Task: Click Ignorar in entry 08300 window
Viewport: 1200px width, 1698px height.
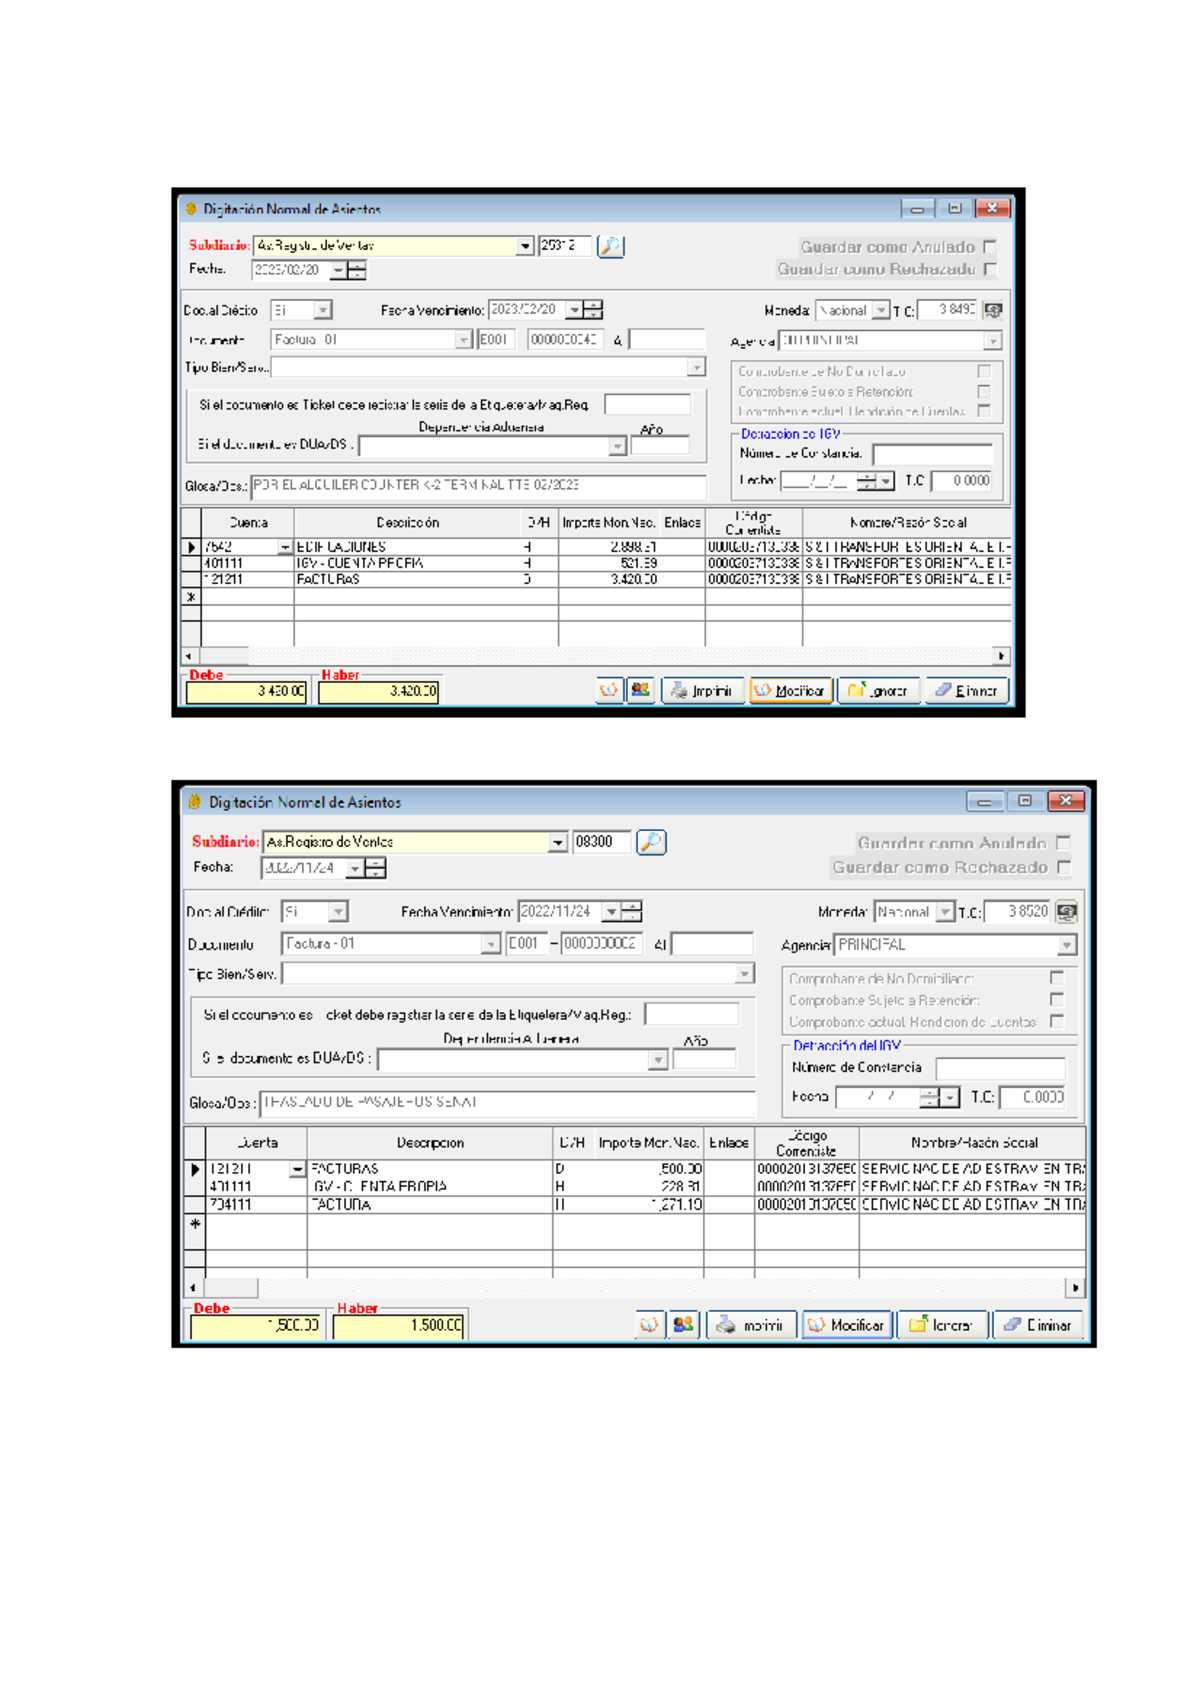Action: [943, 1325]
